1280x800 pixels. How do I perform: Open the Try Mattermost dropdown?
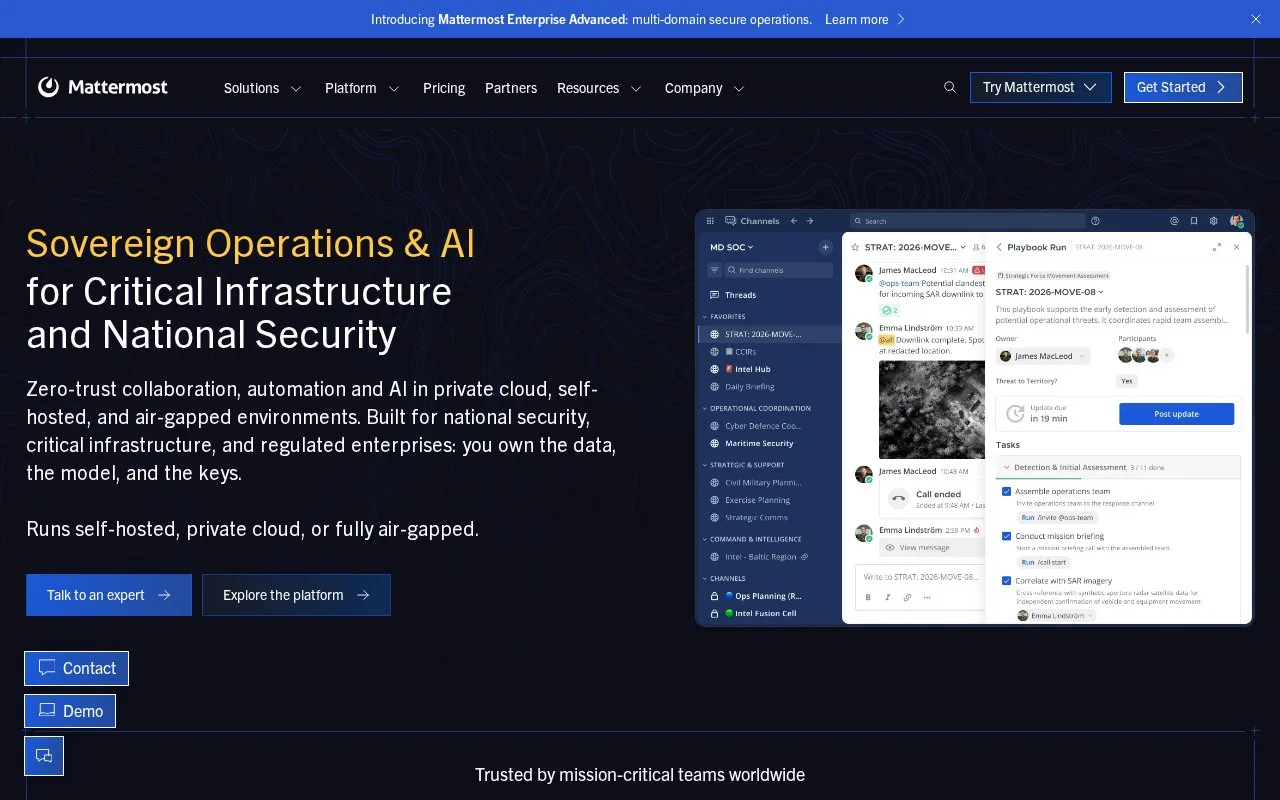(x=1040, y=87)
